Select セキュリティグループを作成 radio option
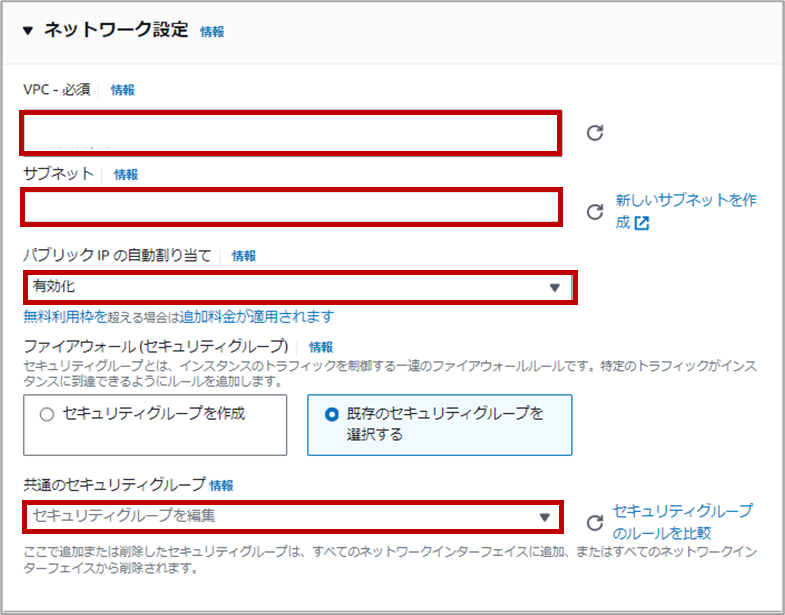Viewport: 785px width, 615px height. click(155, 425)
